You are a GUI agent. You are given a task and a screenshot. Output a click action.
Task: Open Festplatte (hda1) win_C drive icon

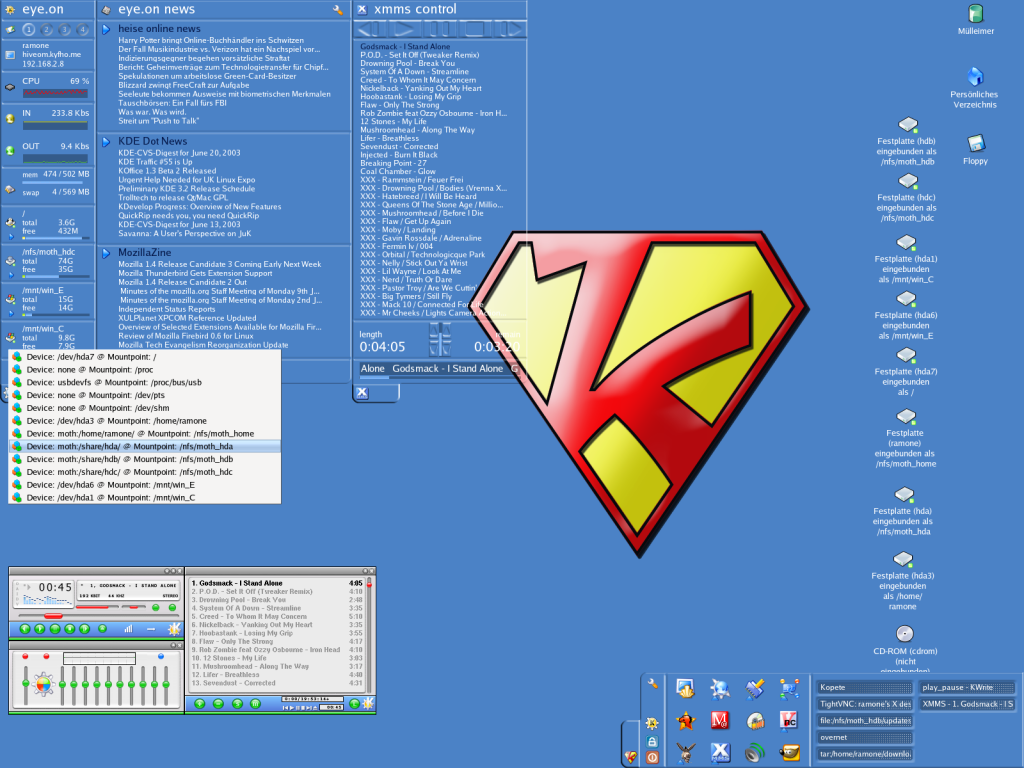coord(906,242)
